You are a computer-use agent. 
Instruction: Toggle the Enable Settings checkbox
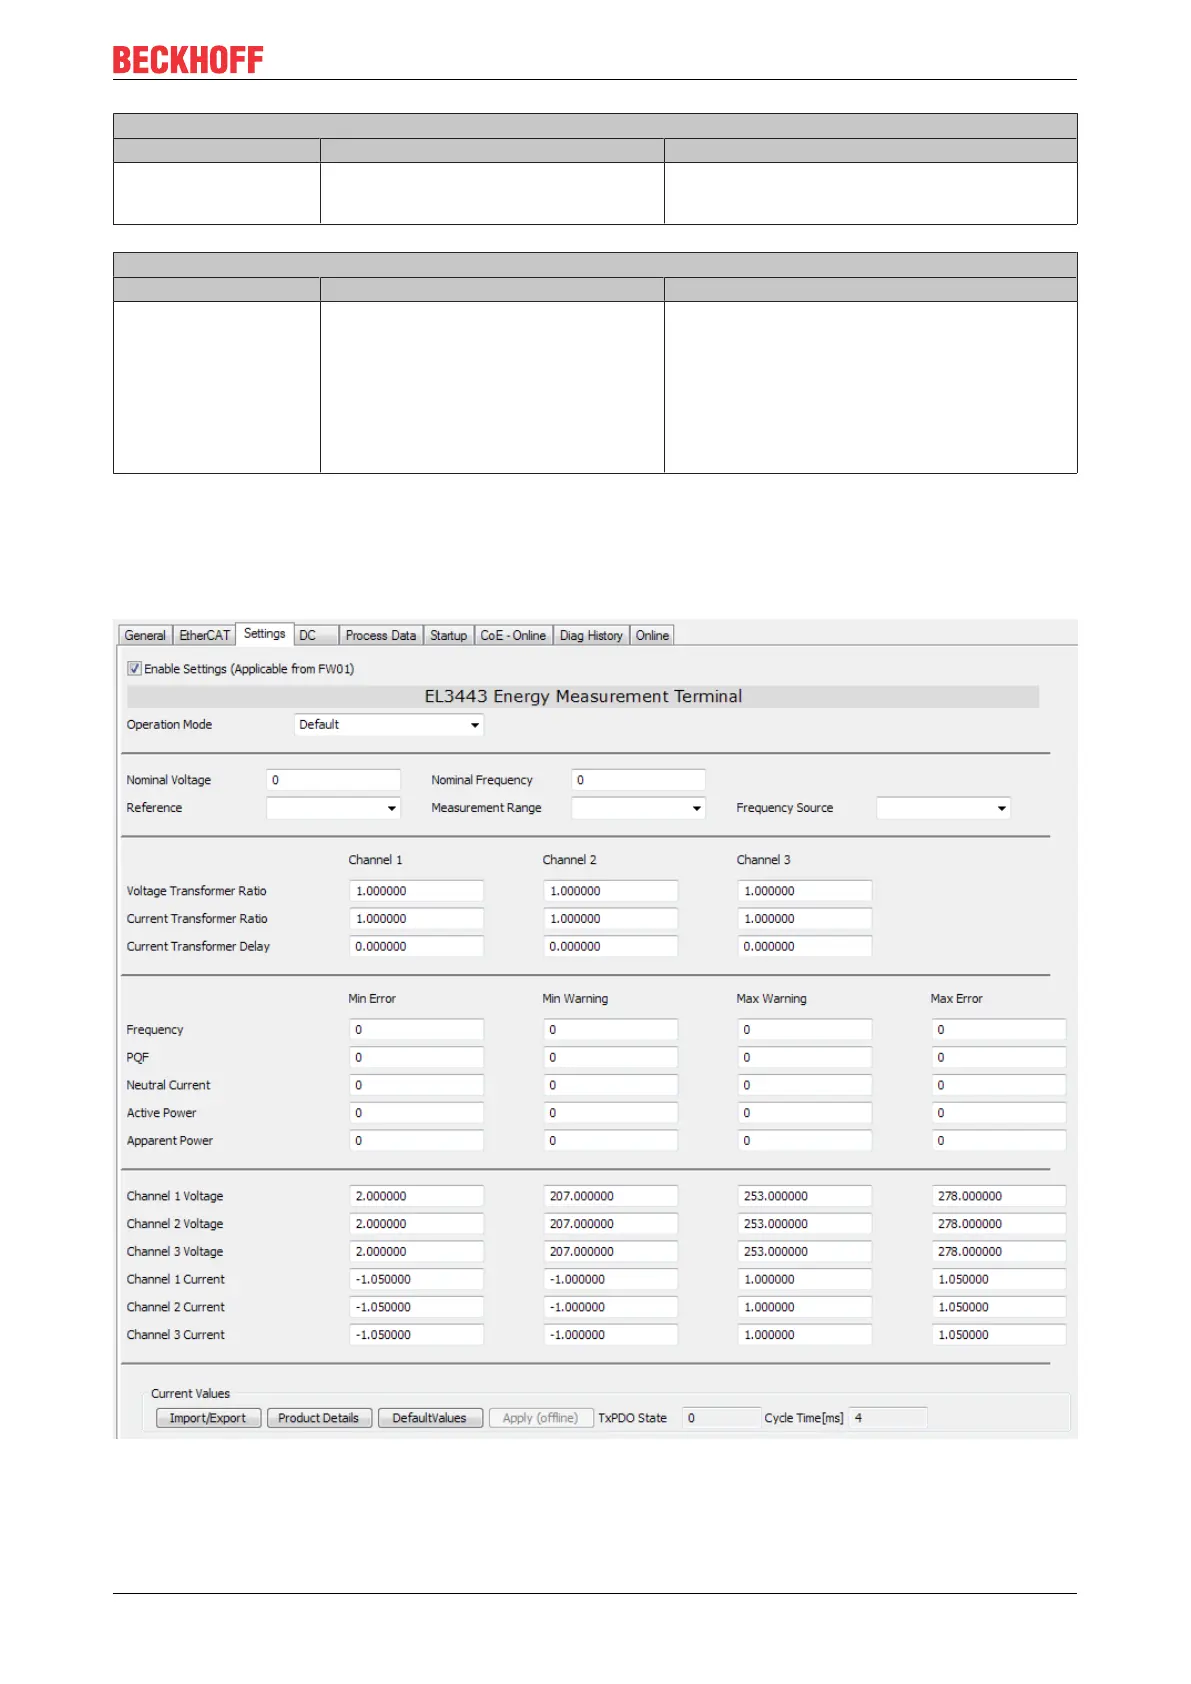coord(134,668)
